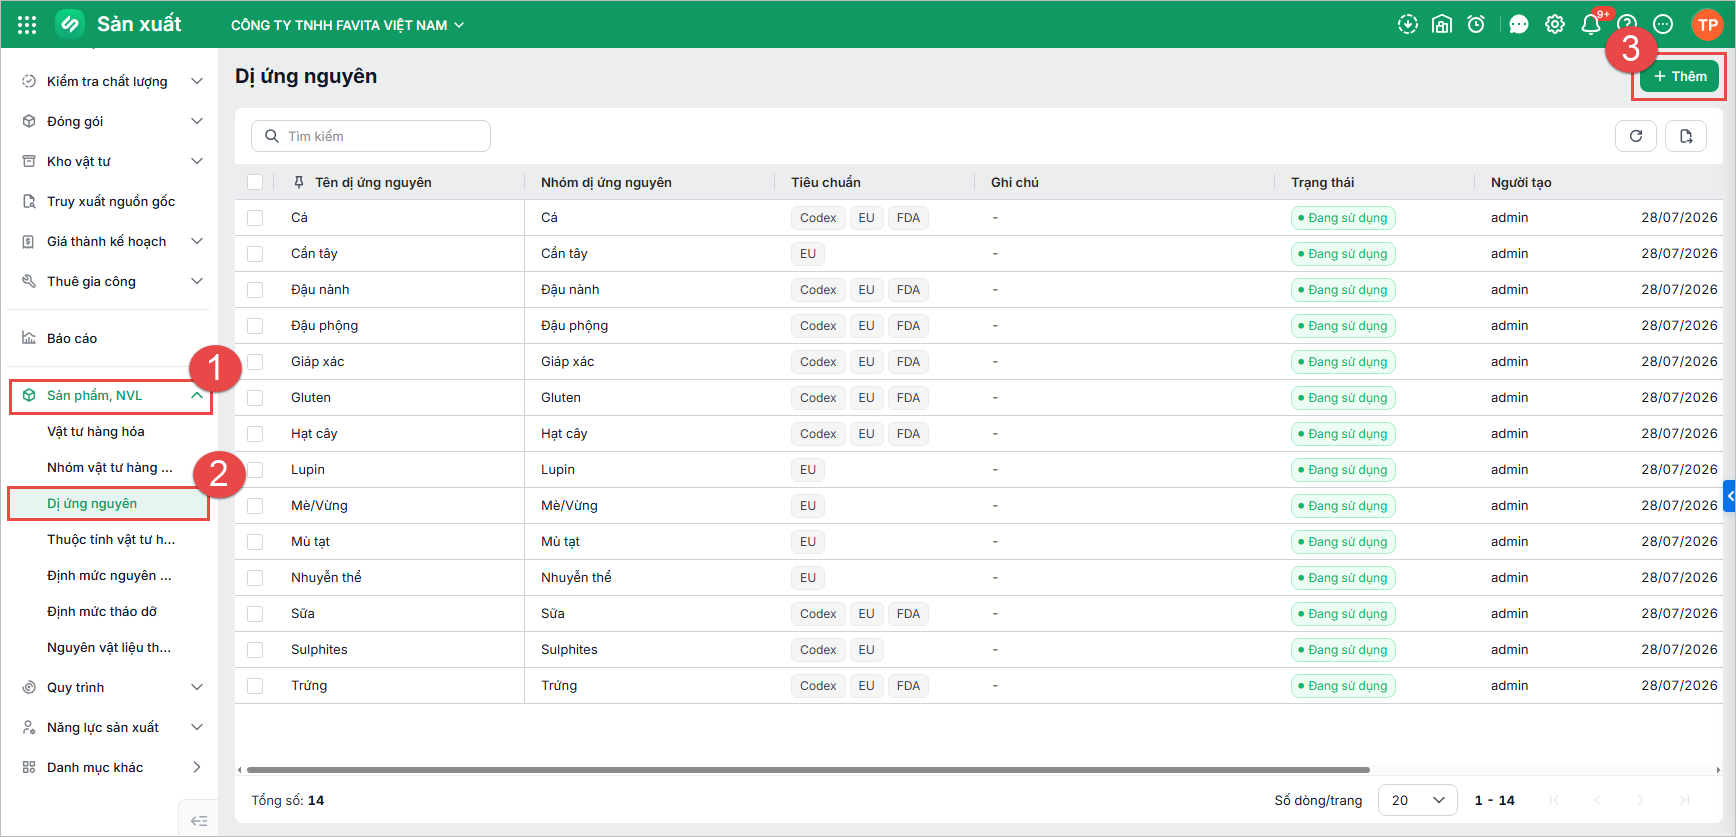1736x837 pixels.
Task: Tick the checkbox for the Cần tây row
Action: (x=255, y=254)
